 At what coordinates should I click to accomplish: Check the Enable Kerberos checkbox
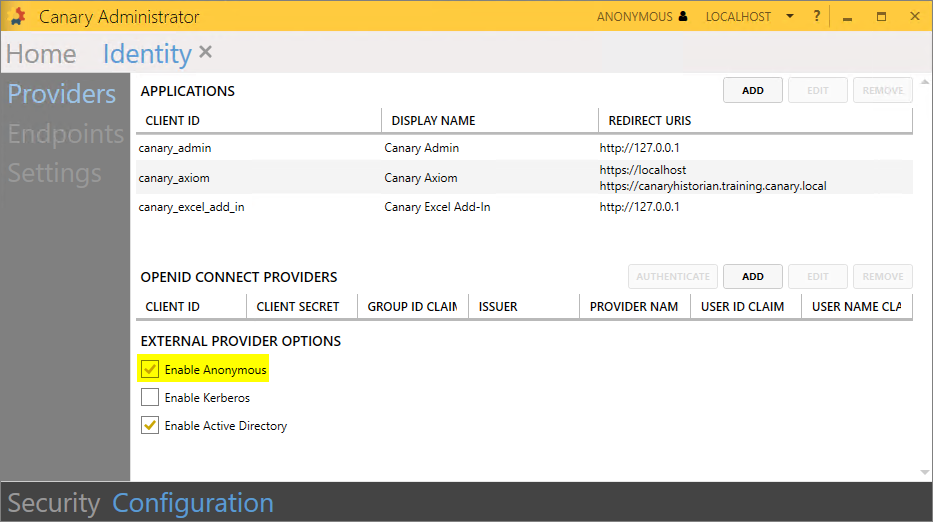pyautogui.click(x=150, y=398)
